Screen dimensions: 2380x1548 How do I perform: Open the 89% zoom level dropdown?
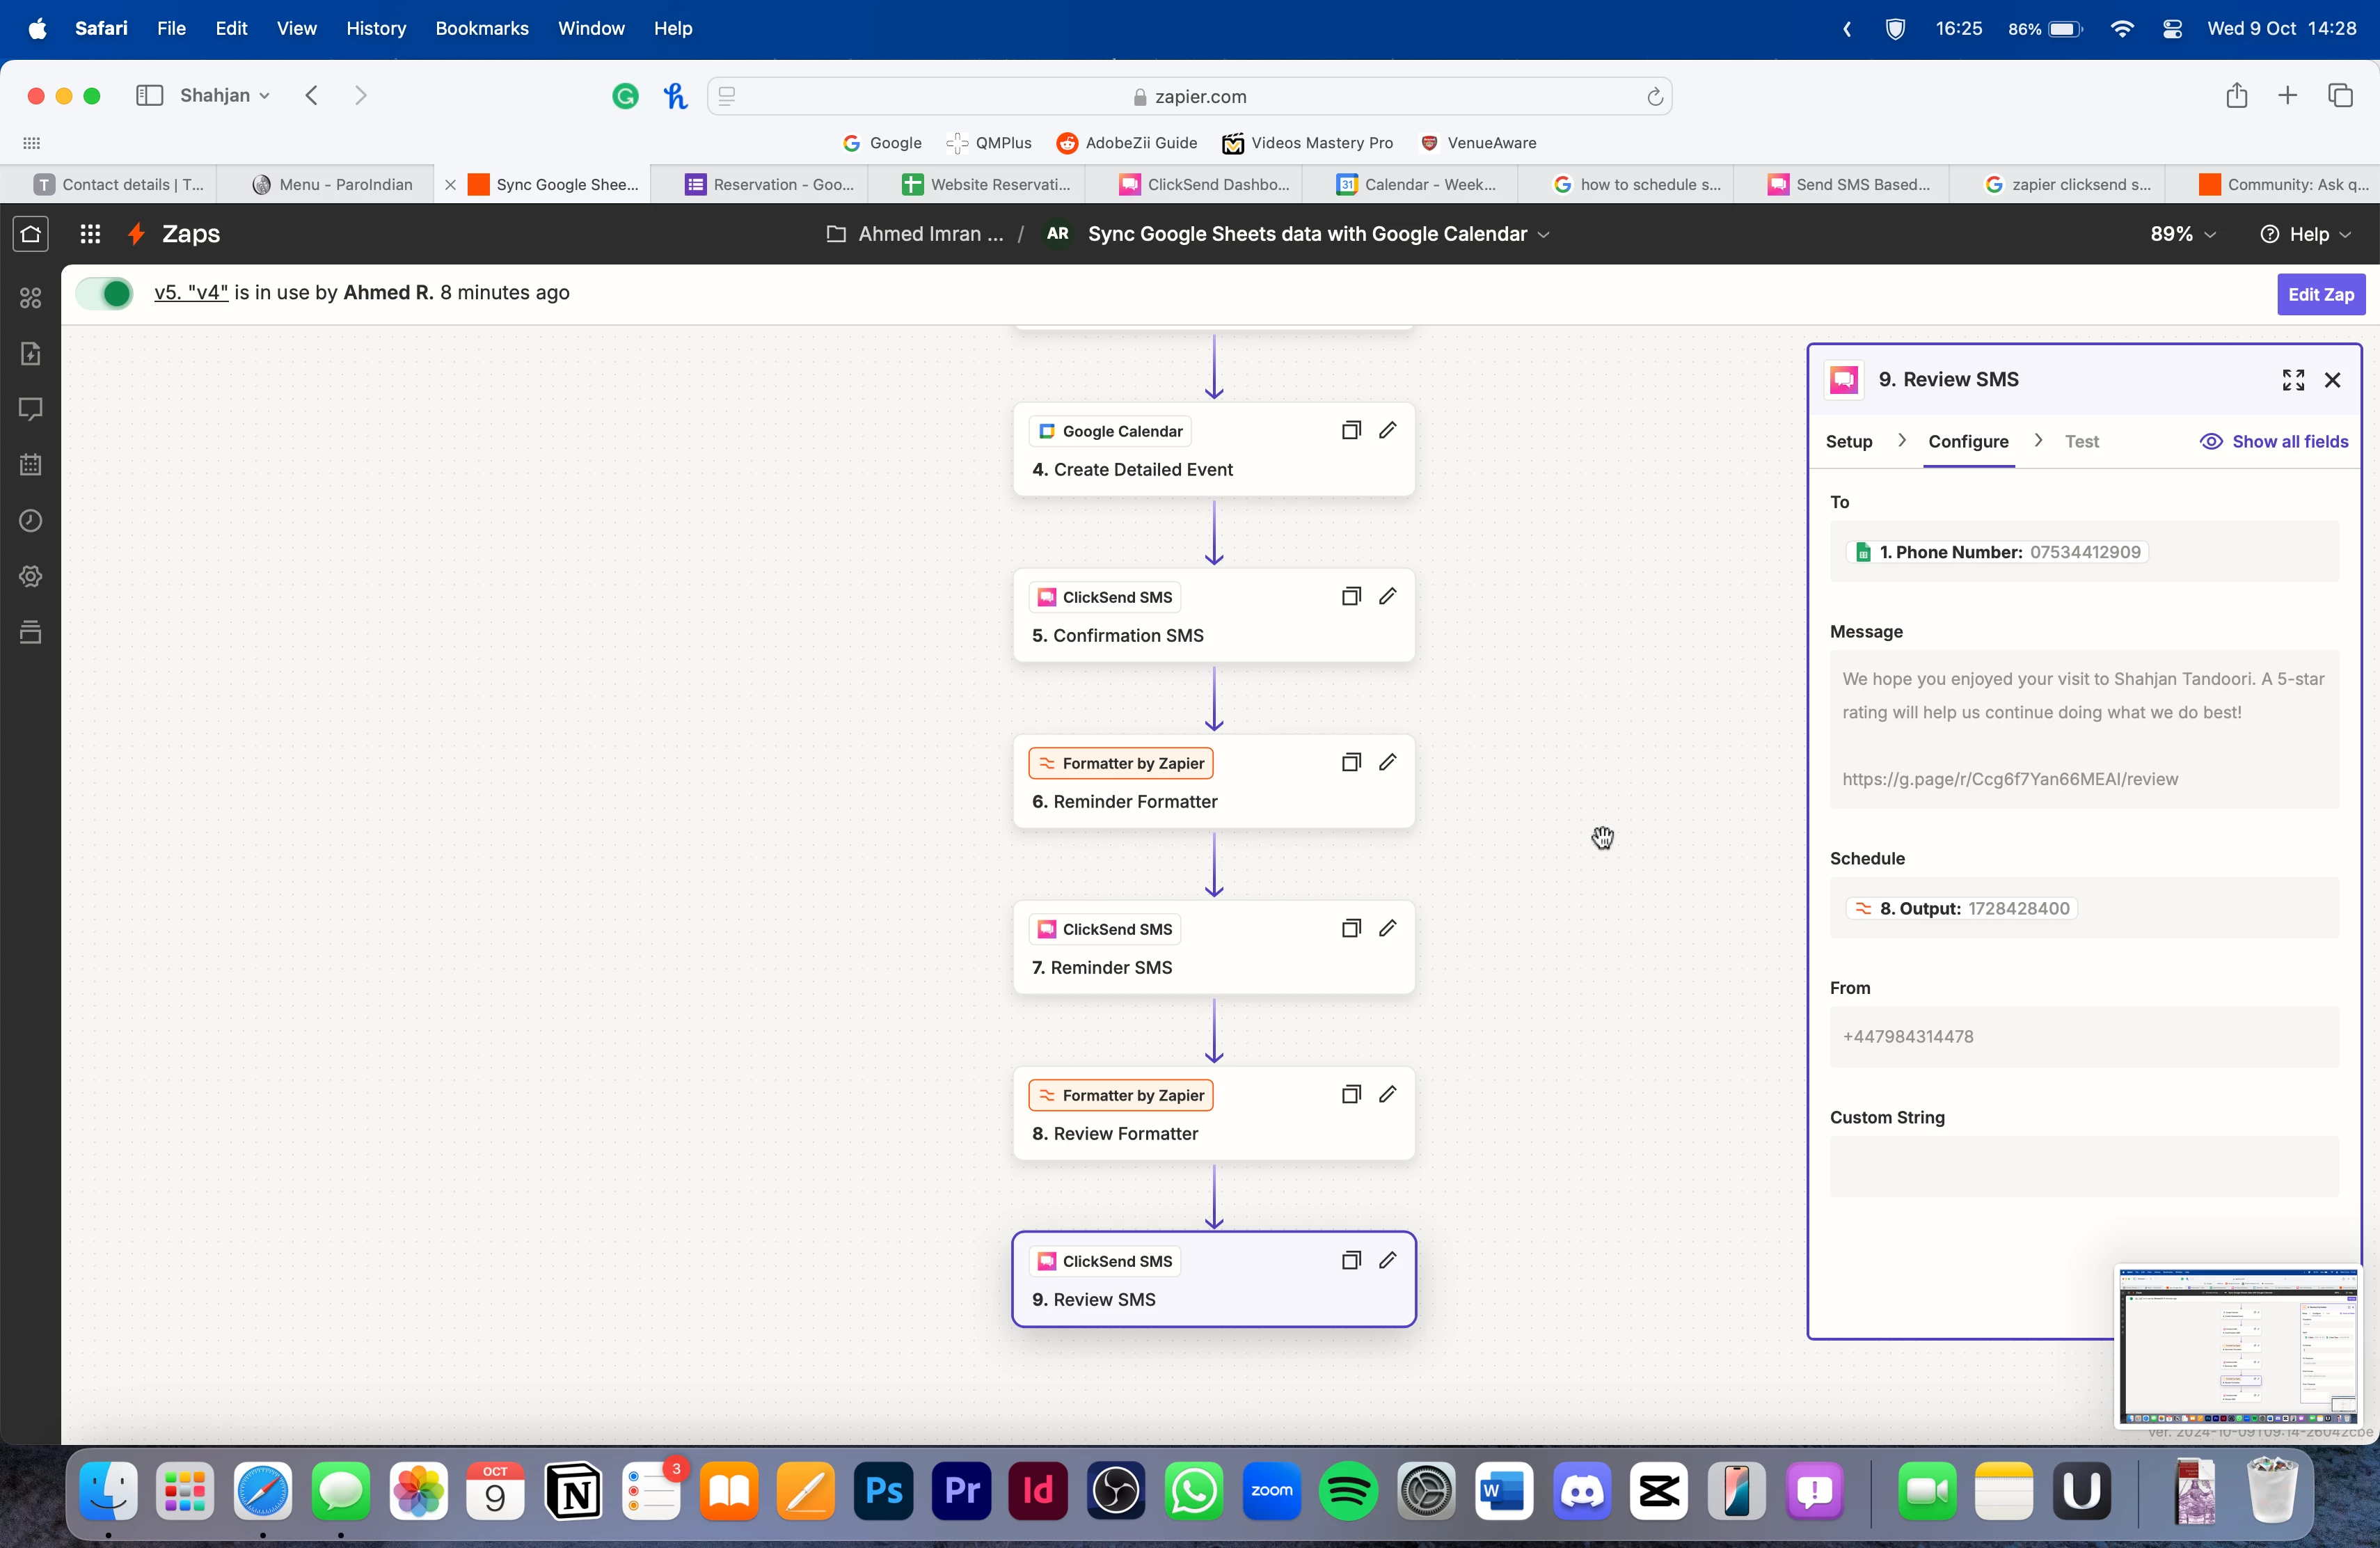pos(2183,234)
